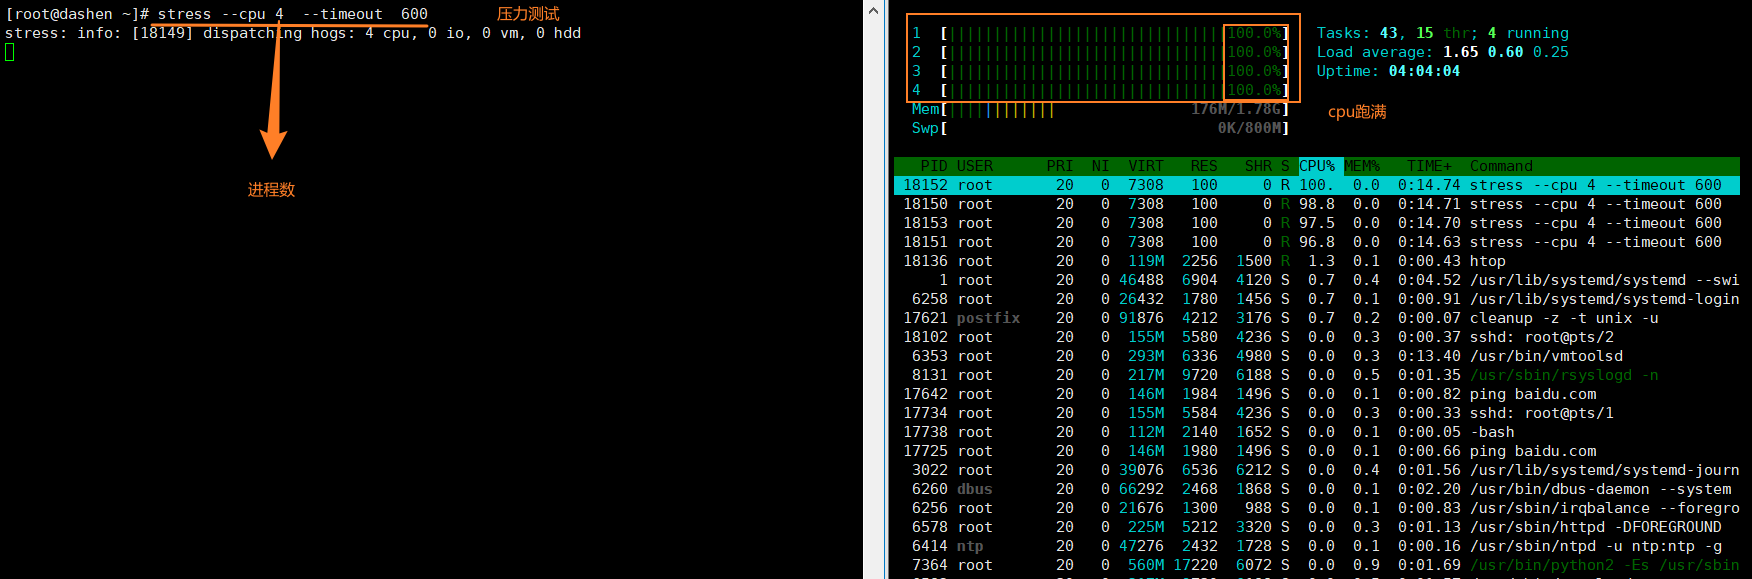Select the dbus-daemon --system row
The height and width of the screenshot is (579, 1752).
(1317, 489)
